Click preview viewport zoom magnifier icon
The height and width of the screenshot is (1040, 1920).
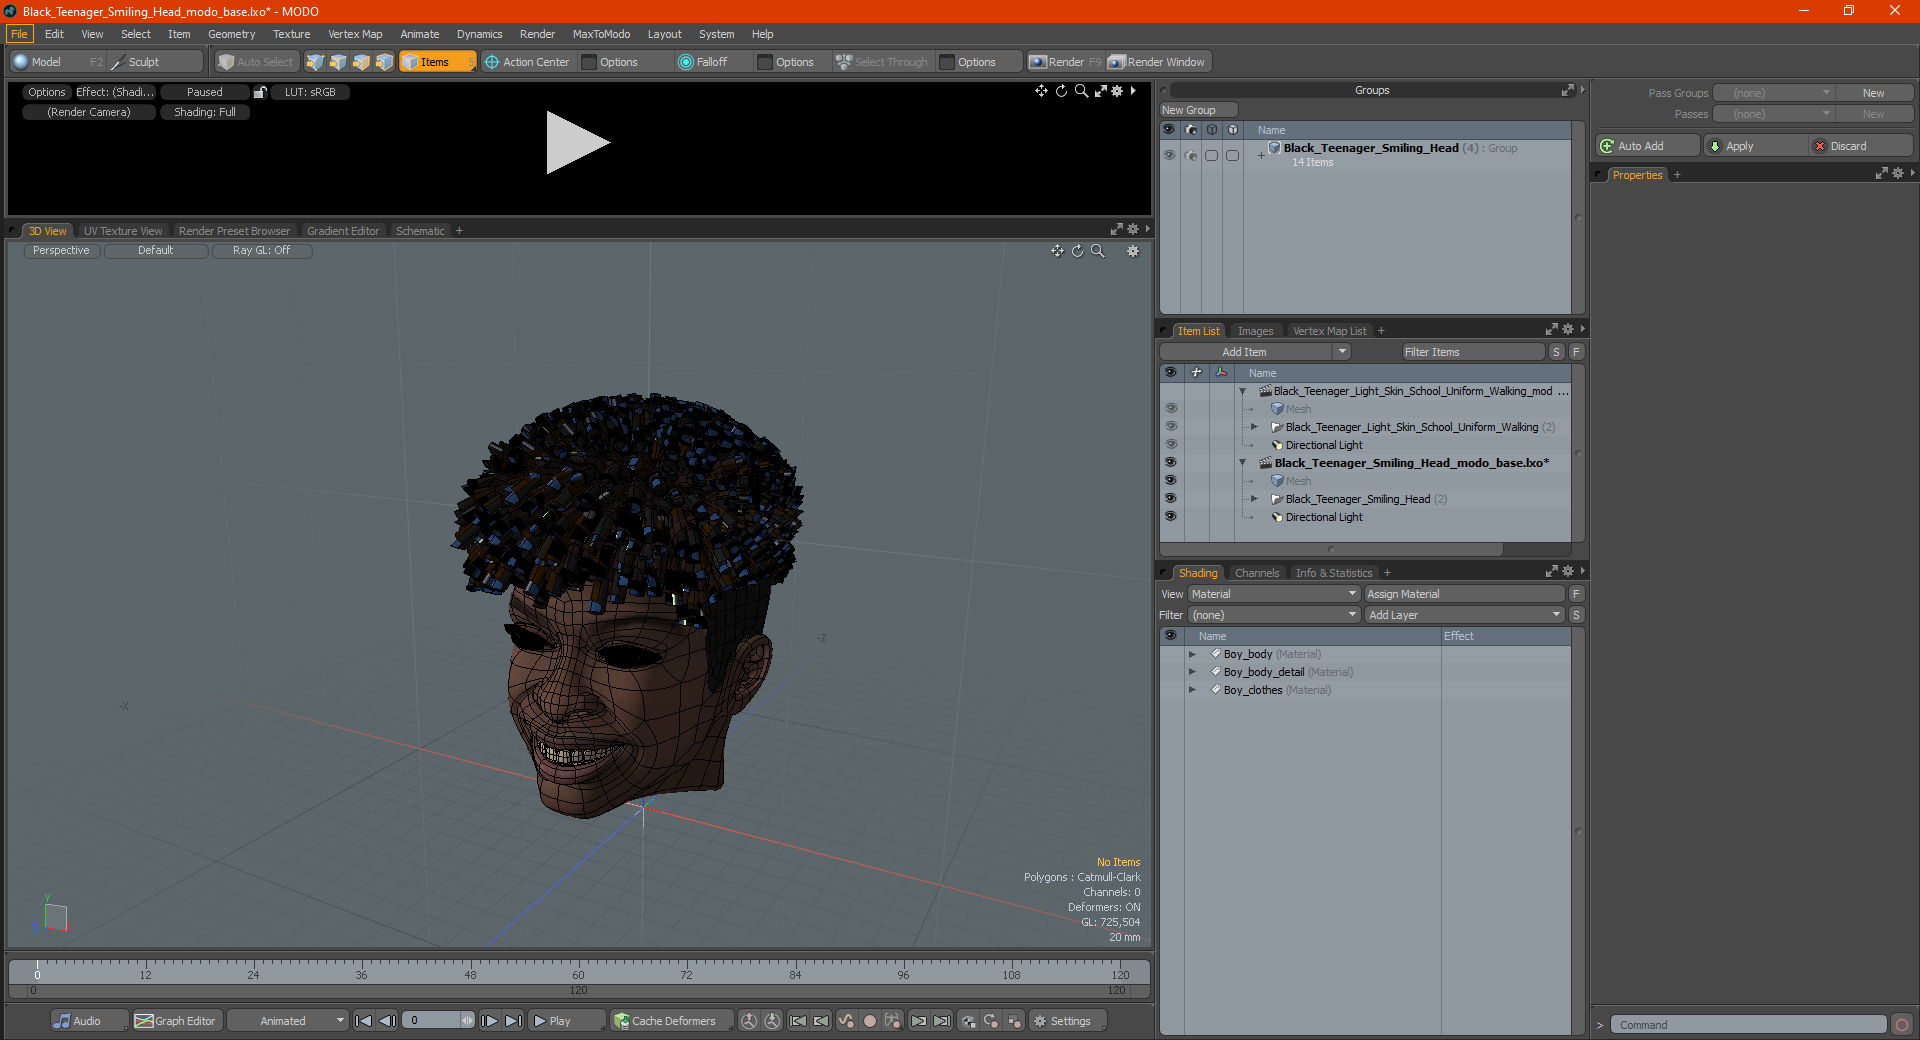tap(1081, 91)
